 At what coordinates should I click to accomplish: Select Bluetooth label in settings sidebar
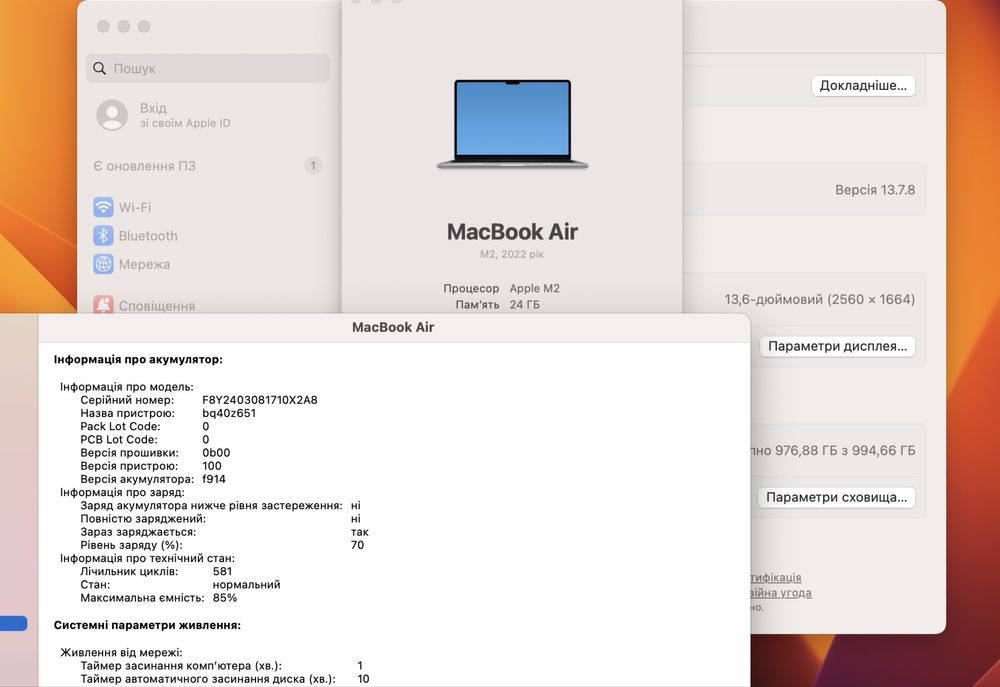(148, 235)
